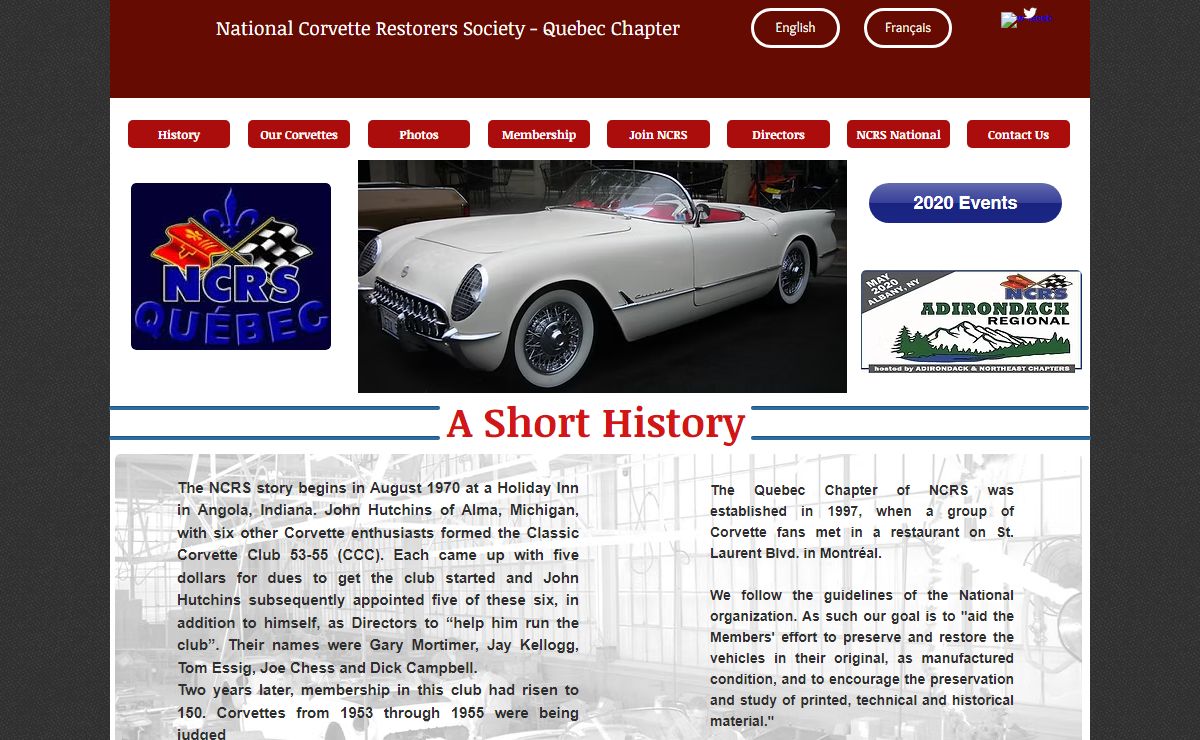Click the 'A Short History' heading
This screenshot has height=740, width=1200.
coord(596,423)
